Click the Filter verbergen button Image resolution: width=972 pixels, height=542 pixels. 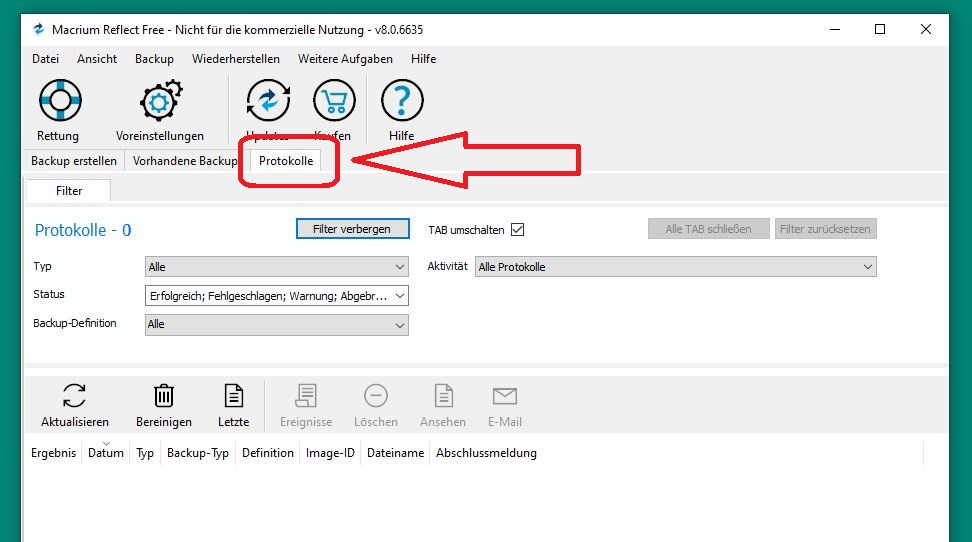pyautogui.click(x=352, y=229)
